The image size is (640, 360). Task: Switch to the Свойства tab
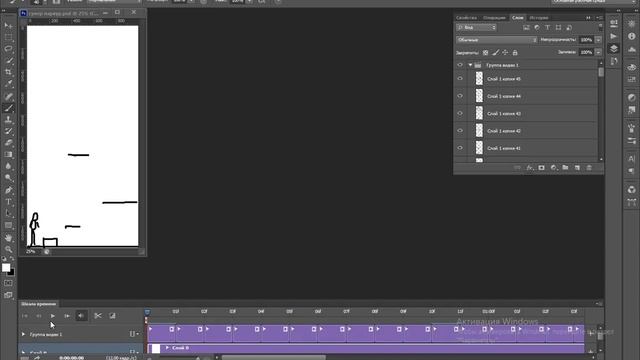point(467,18)
